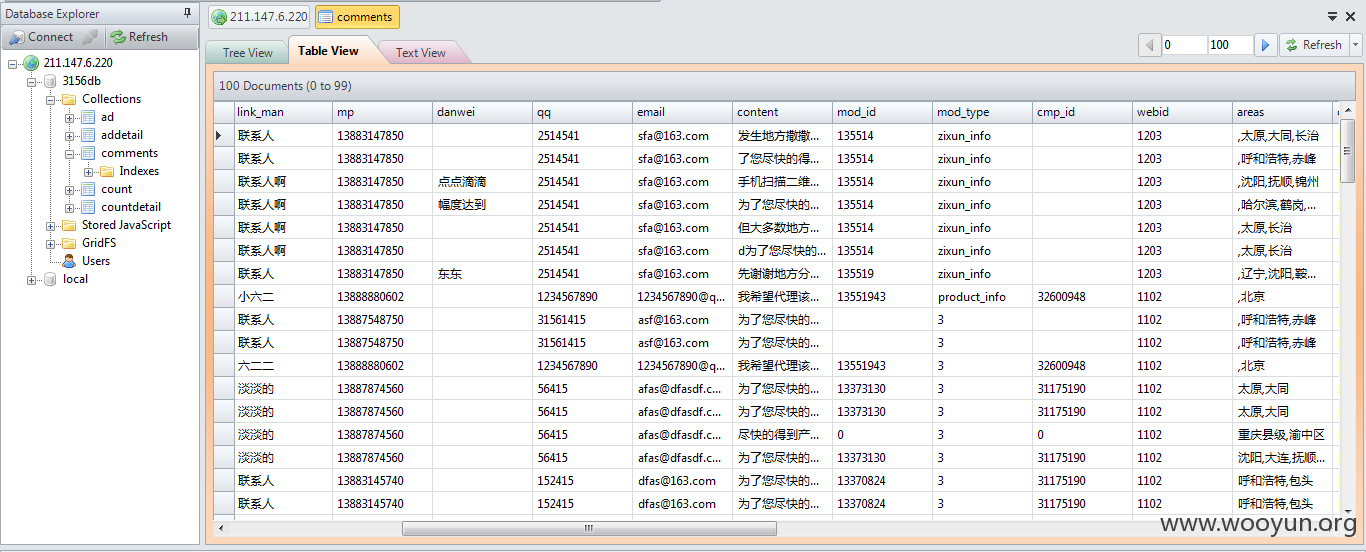Expand the Stored JavaScript node
Image resolution: width=1366 pixels, height=552 pixels.
pos(51,225)
